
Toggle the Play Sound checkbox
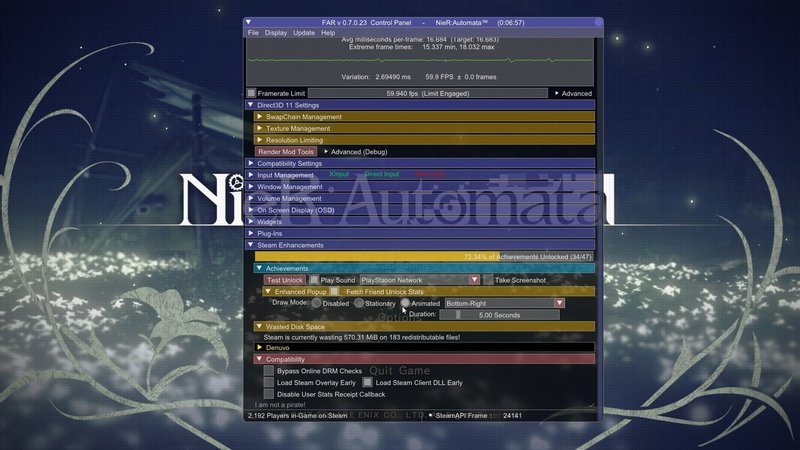click(x=314, y=280)
